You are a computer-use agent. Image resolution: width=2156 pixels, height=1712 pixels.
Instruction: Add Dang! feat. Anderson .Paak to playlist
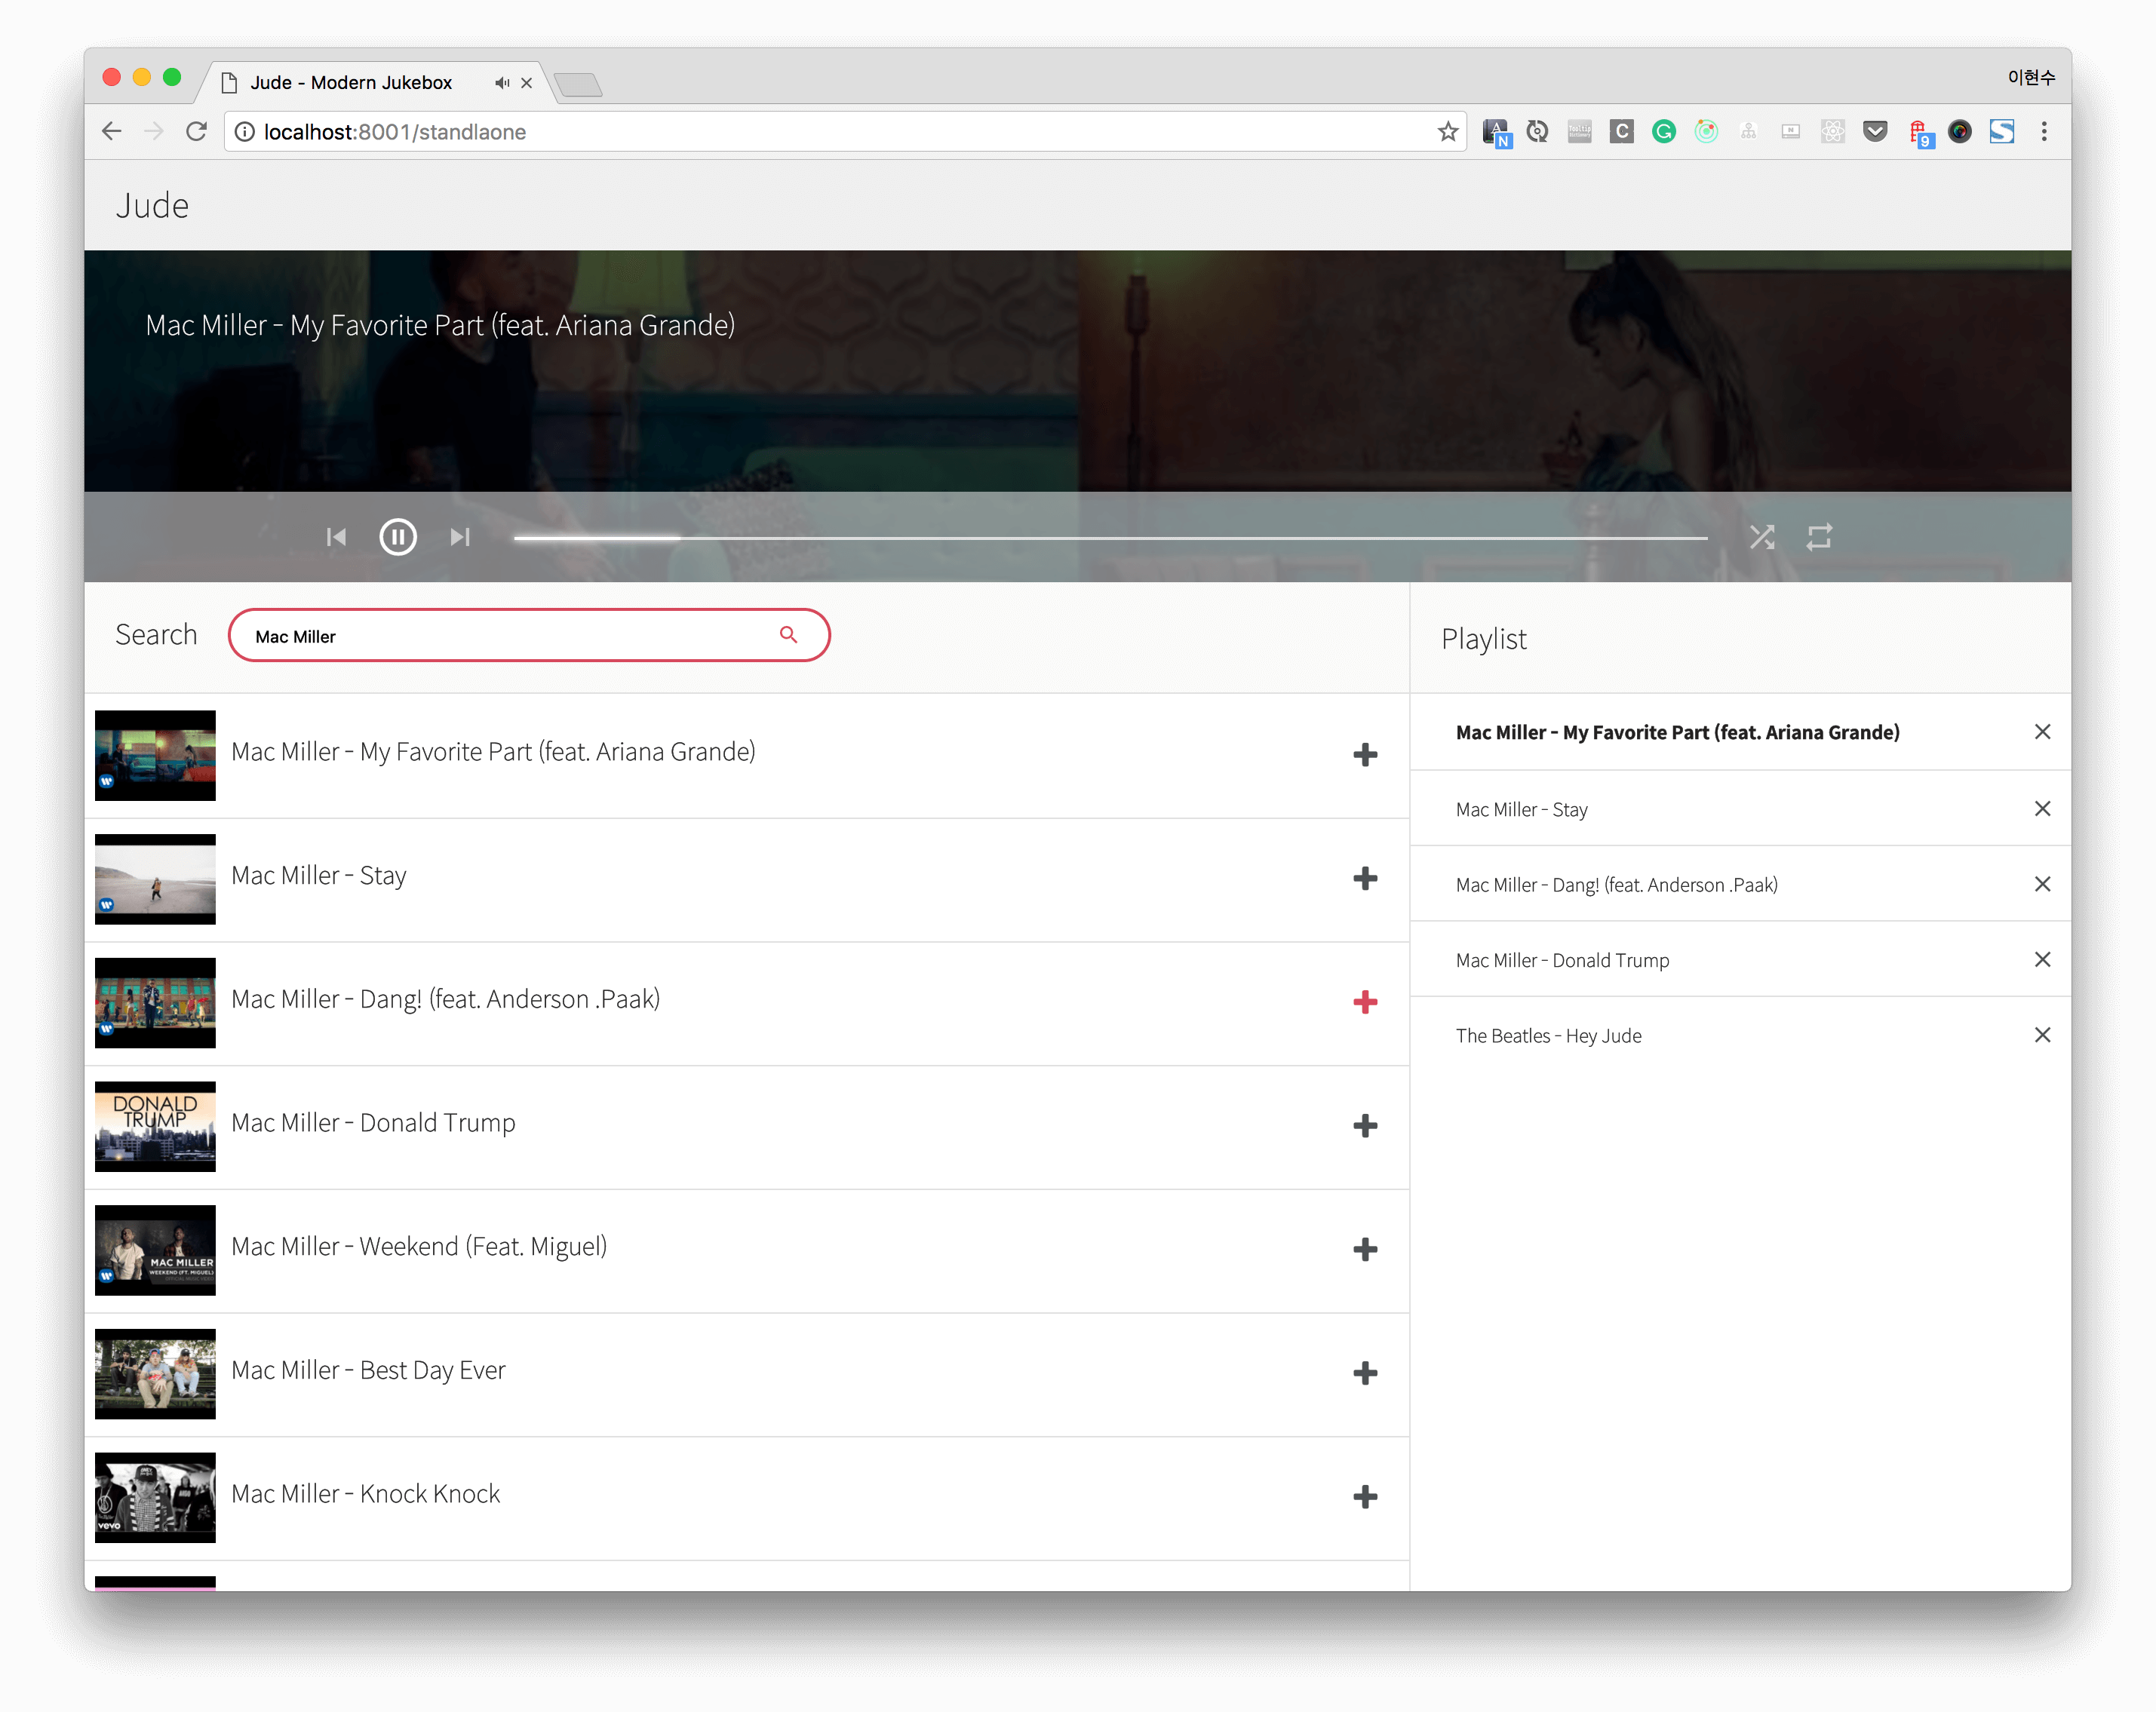coord(1365,1002)
